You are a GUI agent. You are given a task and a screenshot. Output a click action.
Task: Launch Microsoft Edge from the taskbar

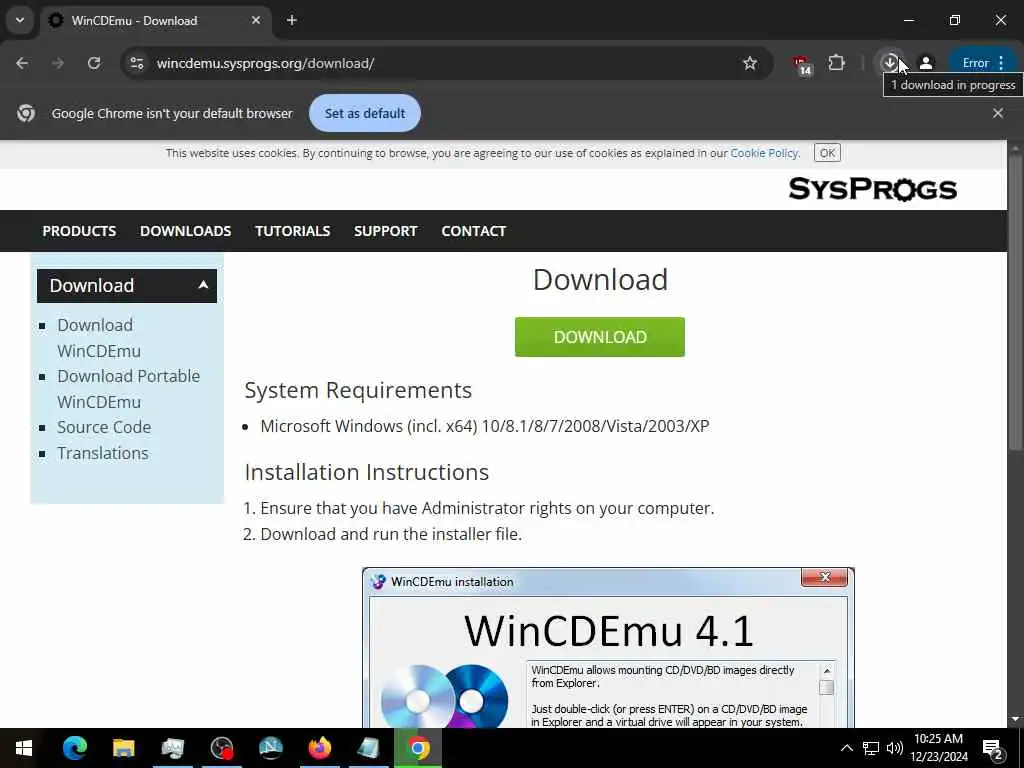[x=74, y=748]
